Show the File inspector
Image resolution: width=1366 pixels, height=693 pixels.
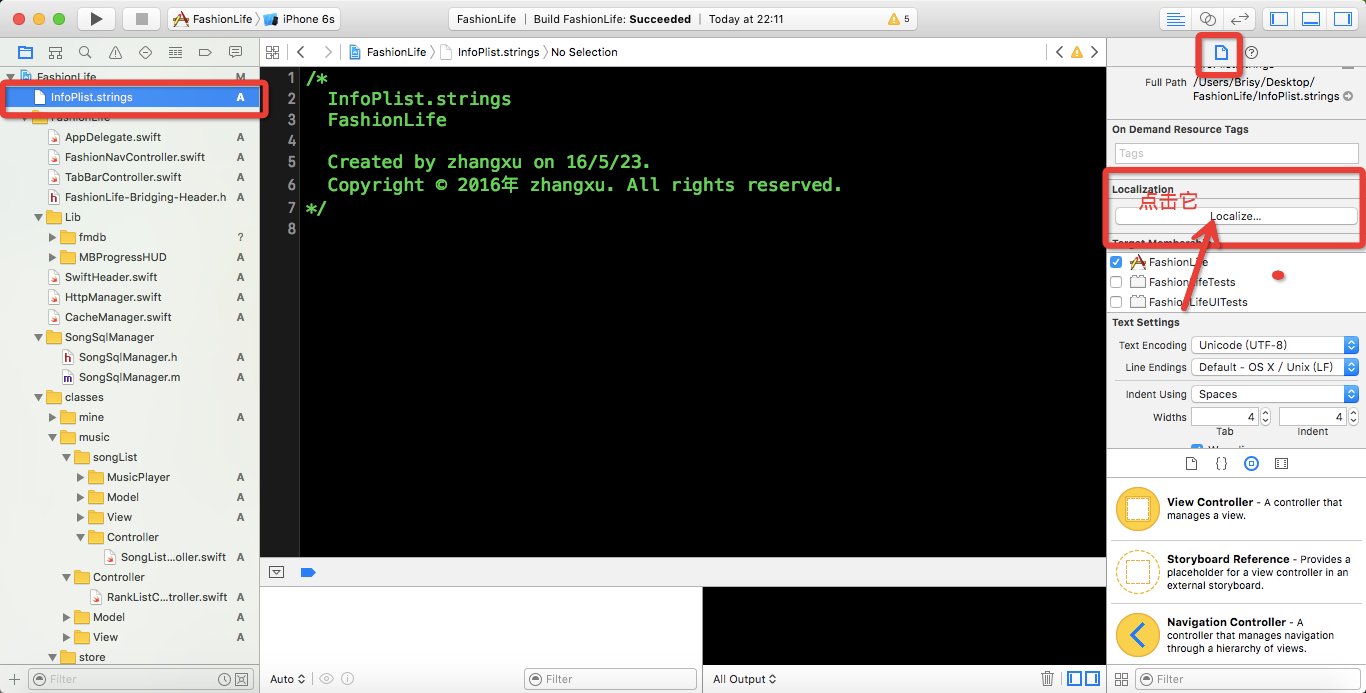coord(1221,52)
